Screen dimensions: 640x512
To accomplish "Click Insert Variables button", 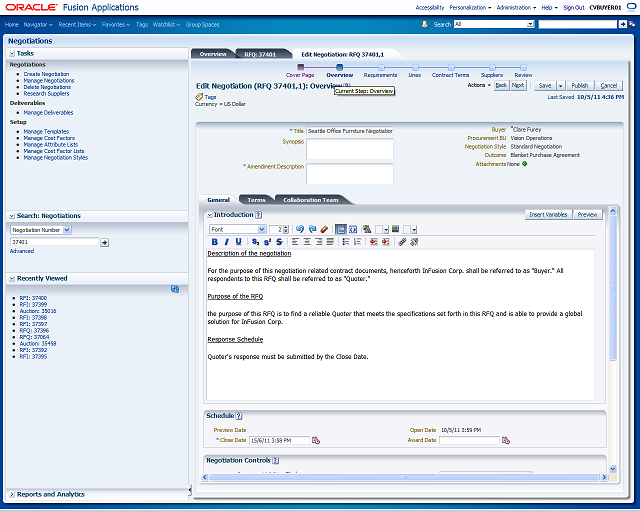I will coord(548,214).
